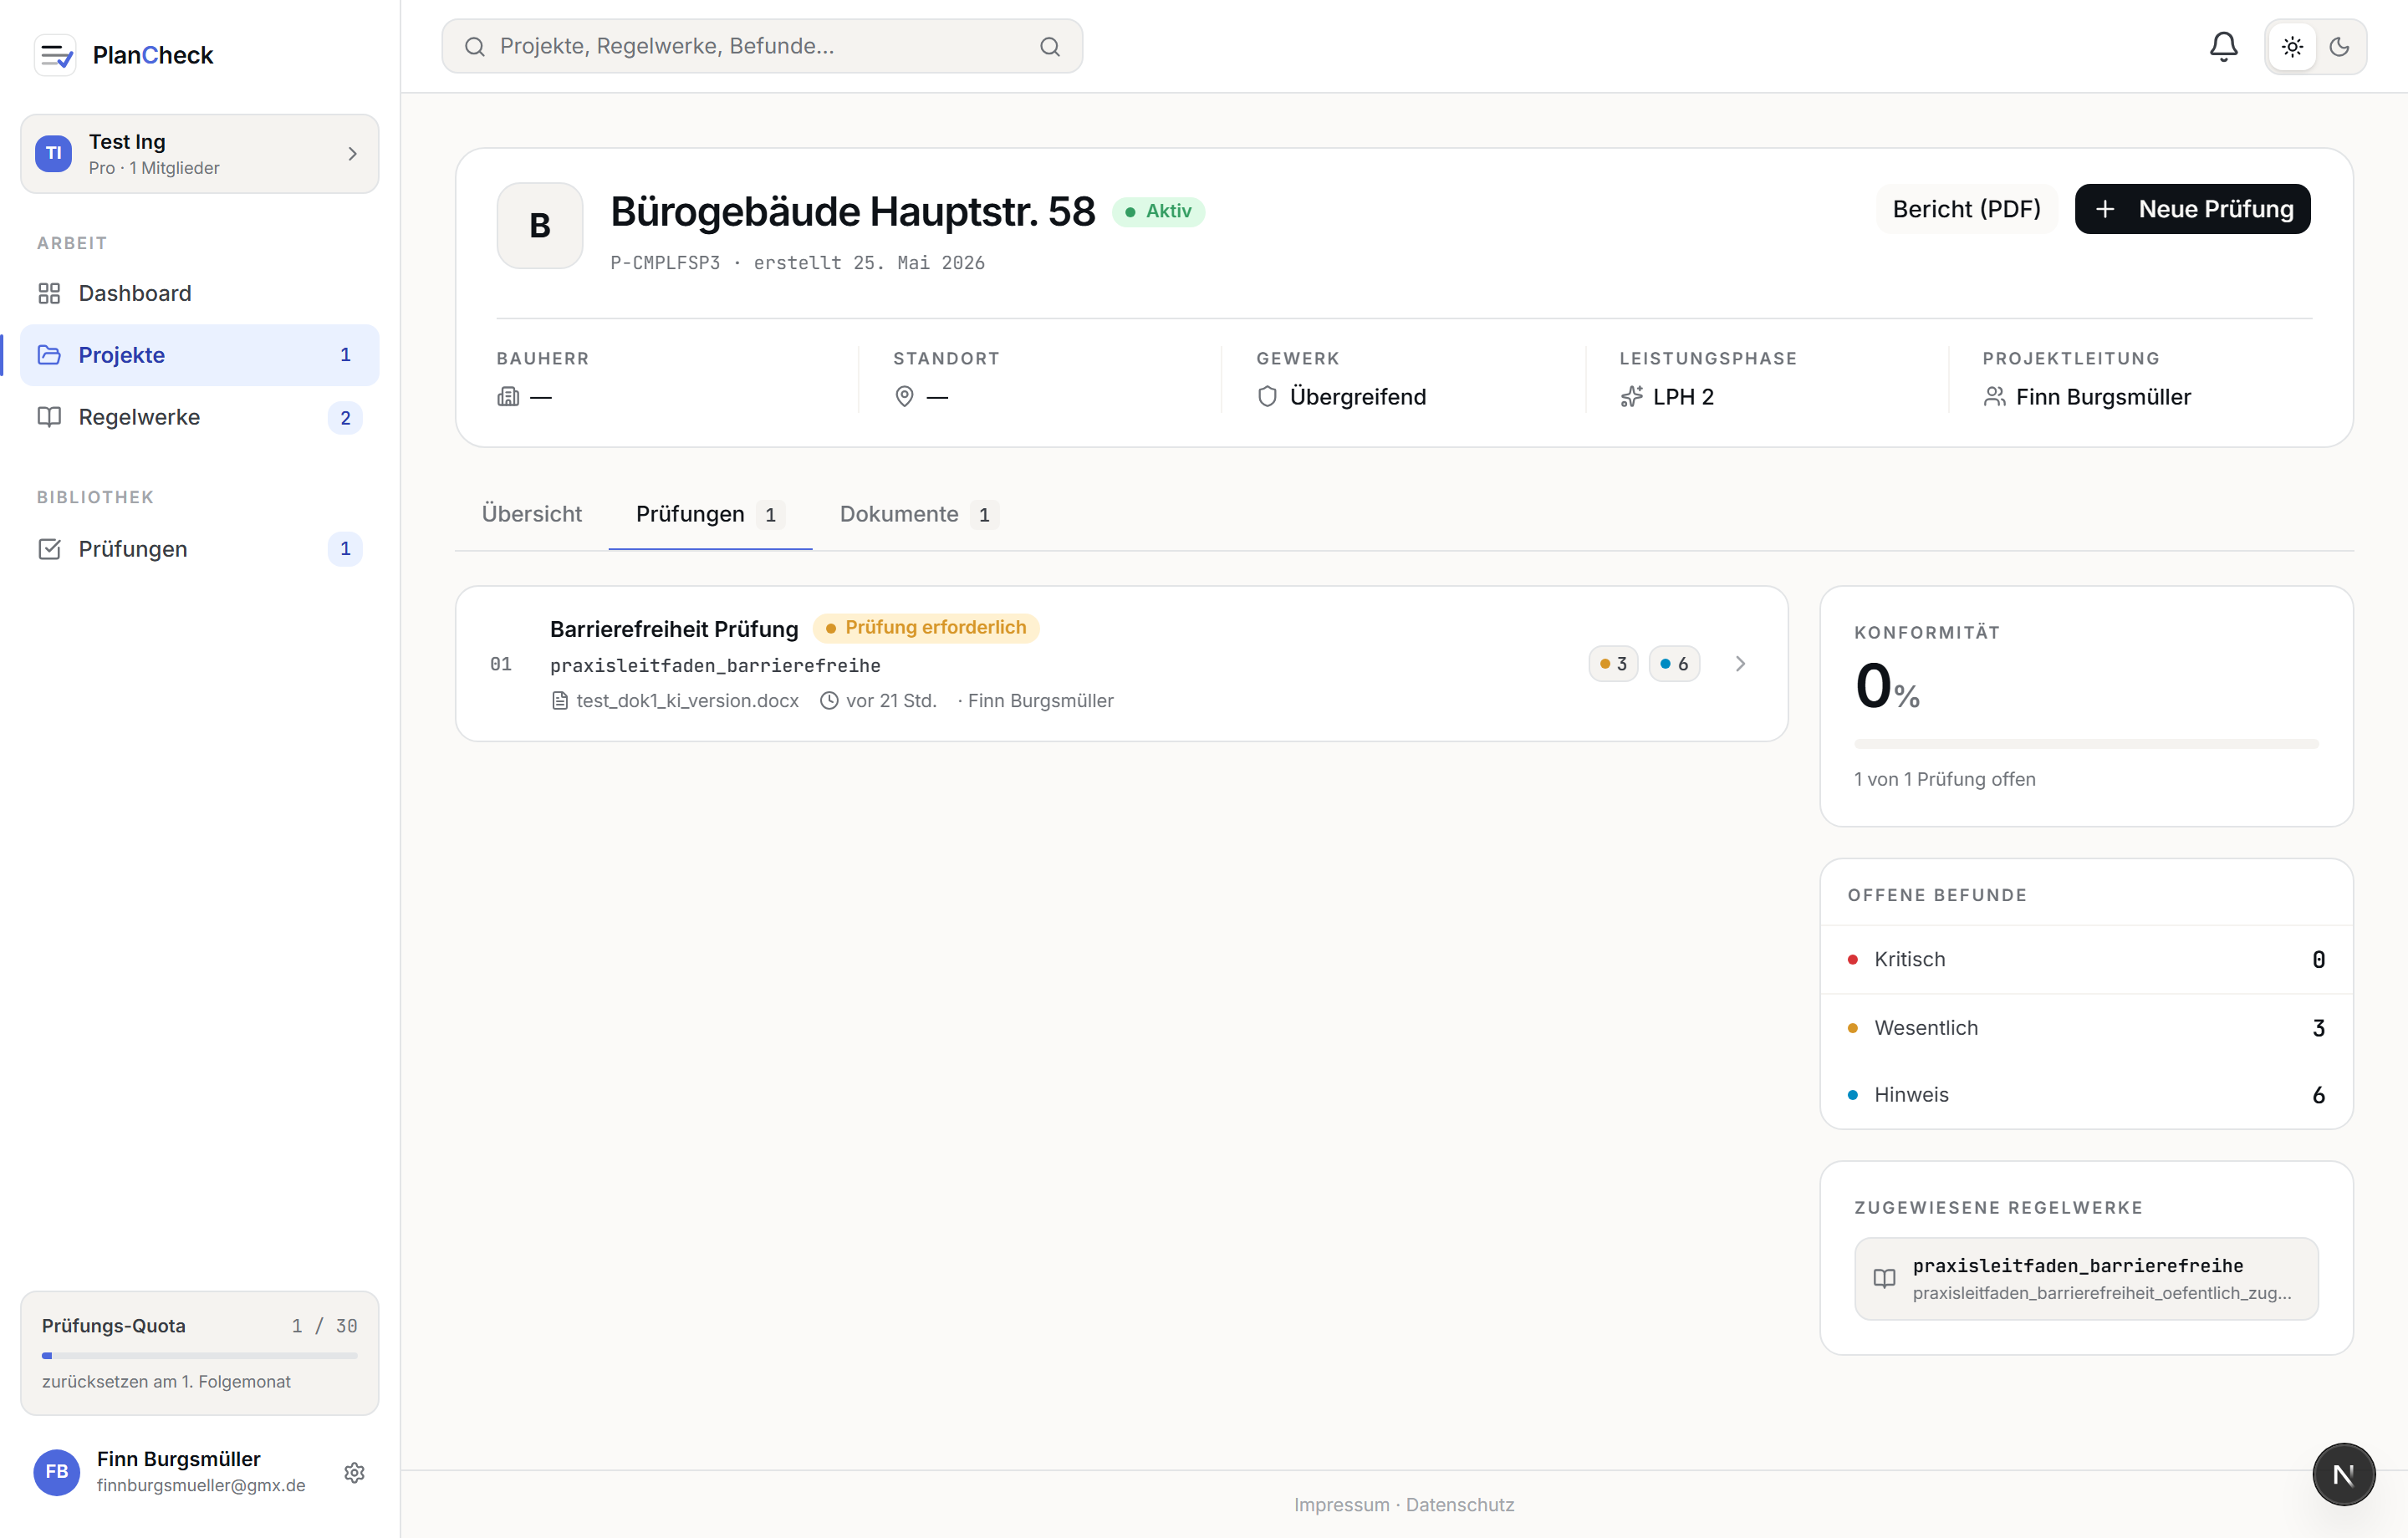Open Dashboard in the sidebar
The image size is (2408, 1538).
[x=199, y=293]
